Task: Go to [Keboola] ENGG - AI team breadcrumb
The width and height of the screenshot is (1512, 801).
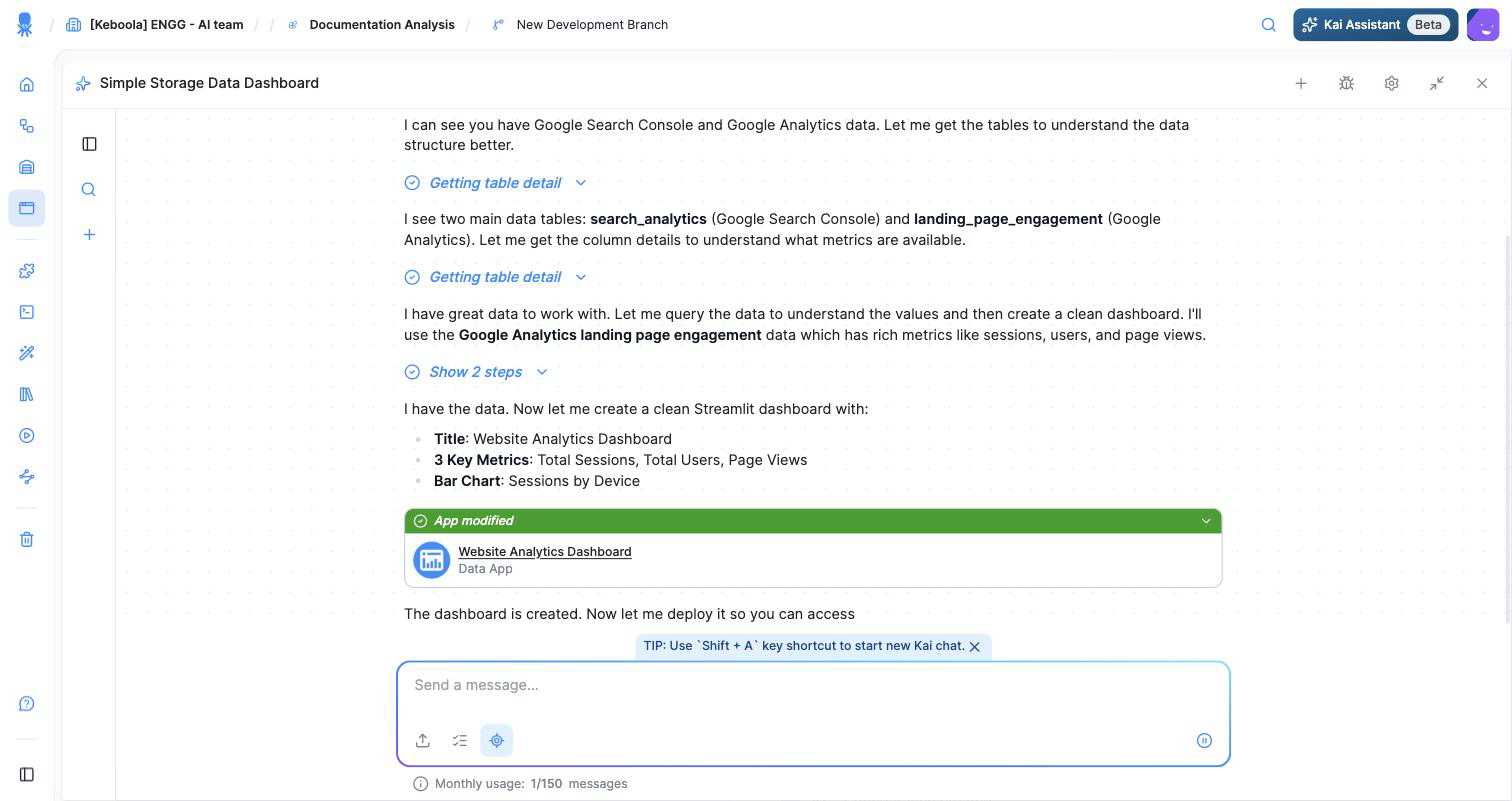Action: point(155,25)
